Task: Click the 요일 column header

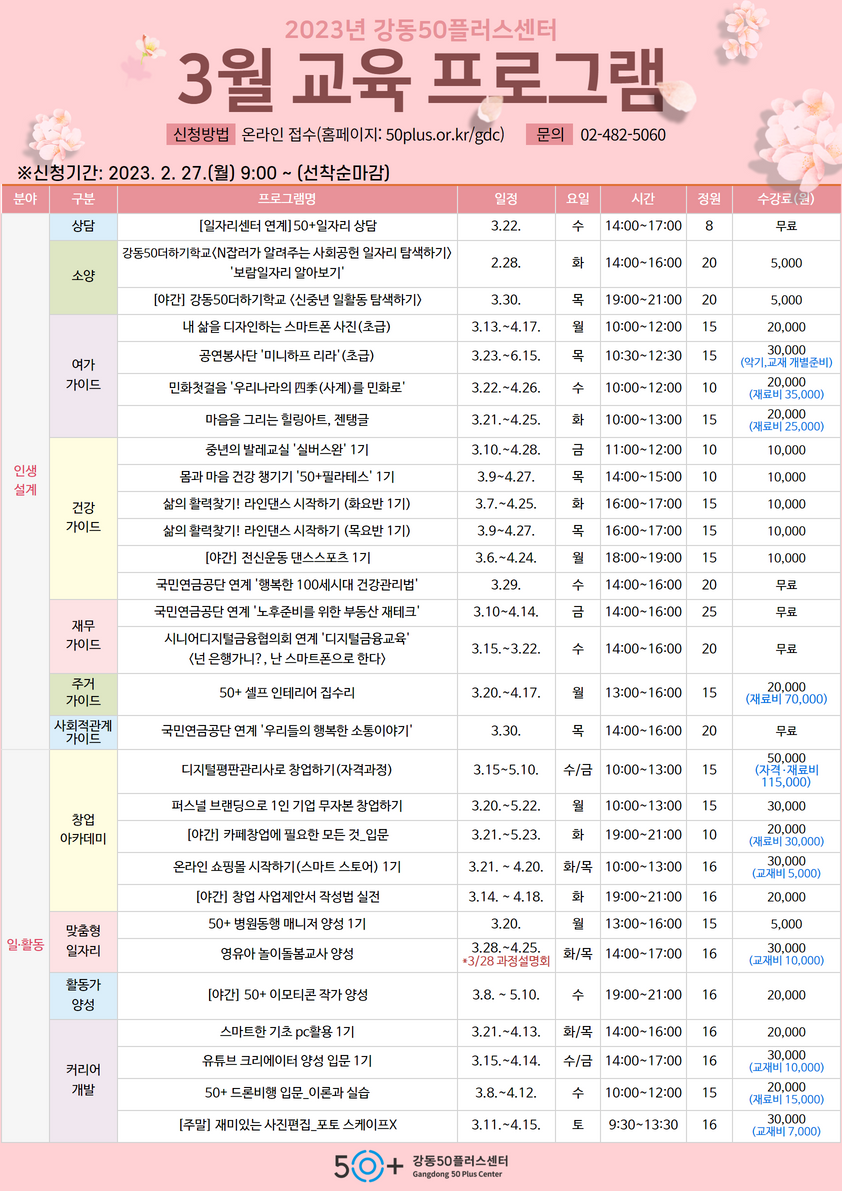Action: [x=576, y=199]
